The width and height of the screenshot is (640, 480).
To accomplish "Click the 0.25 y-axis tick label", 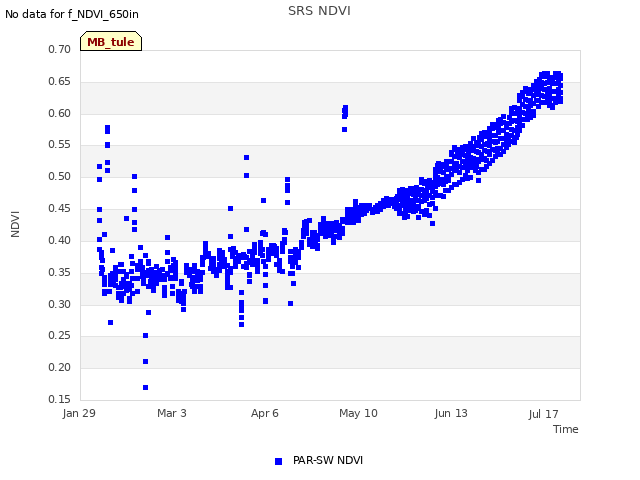I will click(60, 336).
